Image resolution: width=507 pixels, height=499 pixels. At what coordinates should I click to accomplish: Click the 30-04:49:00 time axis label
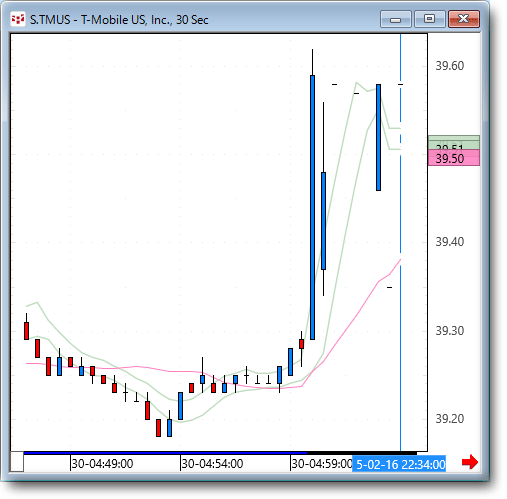coord(102,464)
